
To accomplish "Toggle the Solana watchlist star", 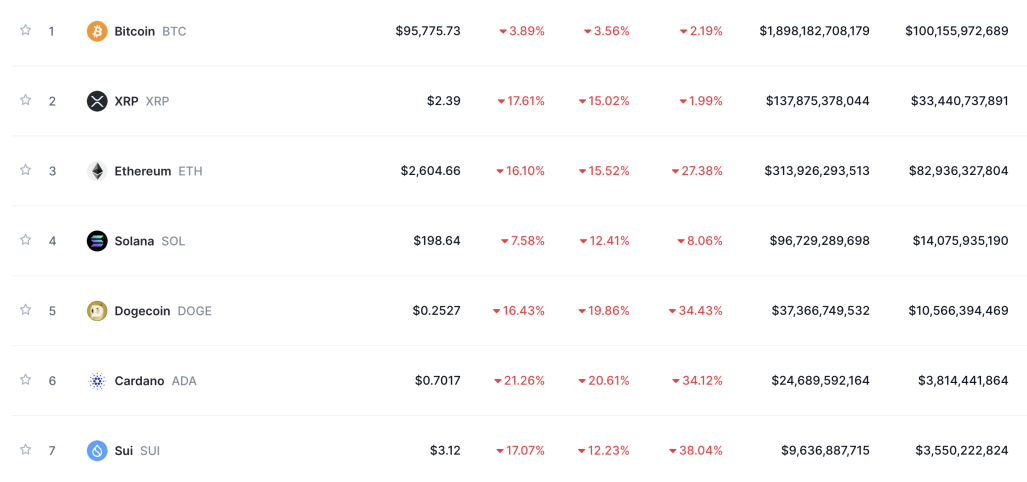I will [26, 239].
